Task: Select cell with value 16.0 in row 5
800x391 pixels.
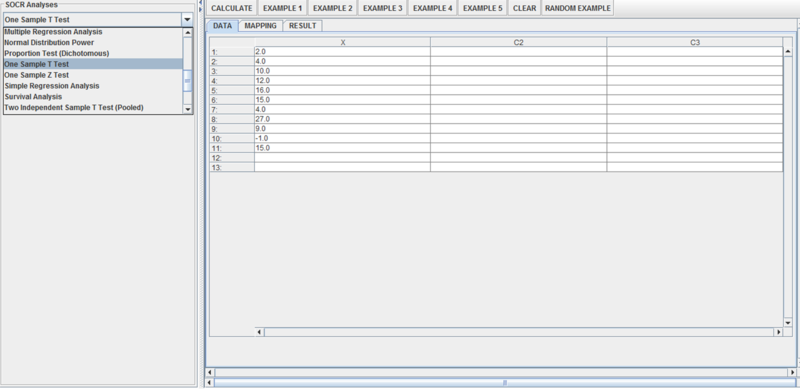Action: coord(343,90)
